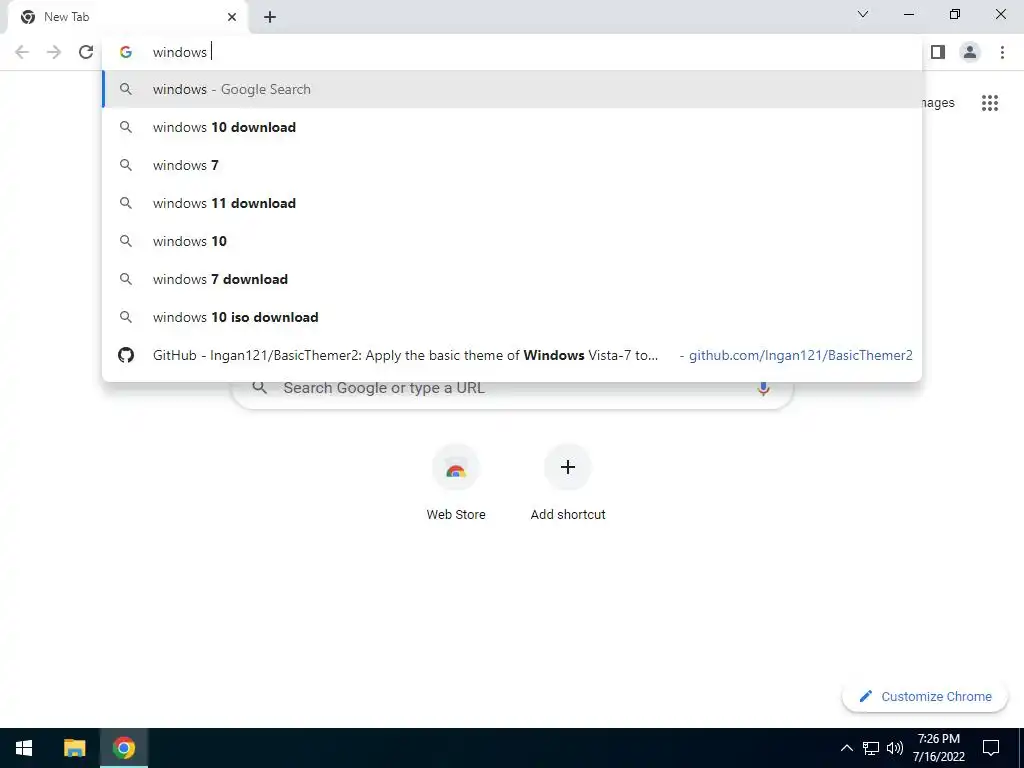Choose 'windows 10 download' suggestion
This screenshot has height=768, width=1024.
[513, 127]
